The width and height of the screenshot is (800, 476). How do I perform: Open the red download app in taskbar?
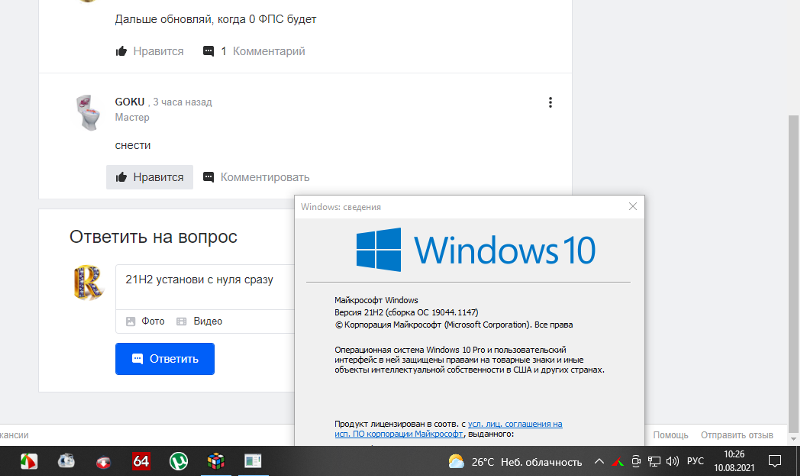[104, 462]
